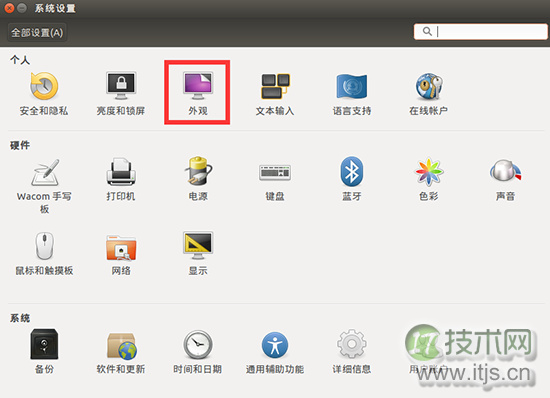Open Details (详细信息) panel
550x398 pixels.
click(x=351, y=351)
